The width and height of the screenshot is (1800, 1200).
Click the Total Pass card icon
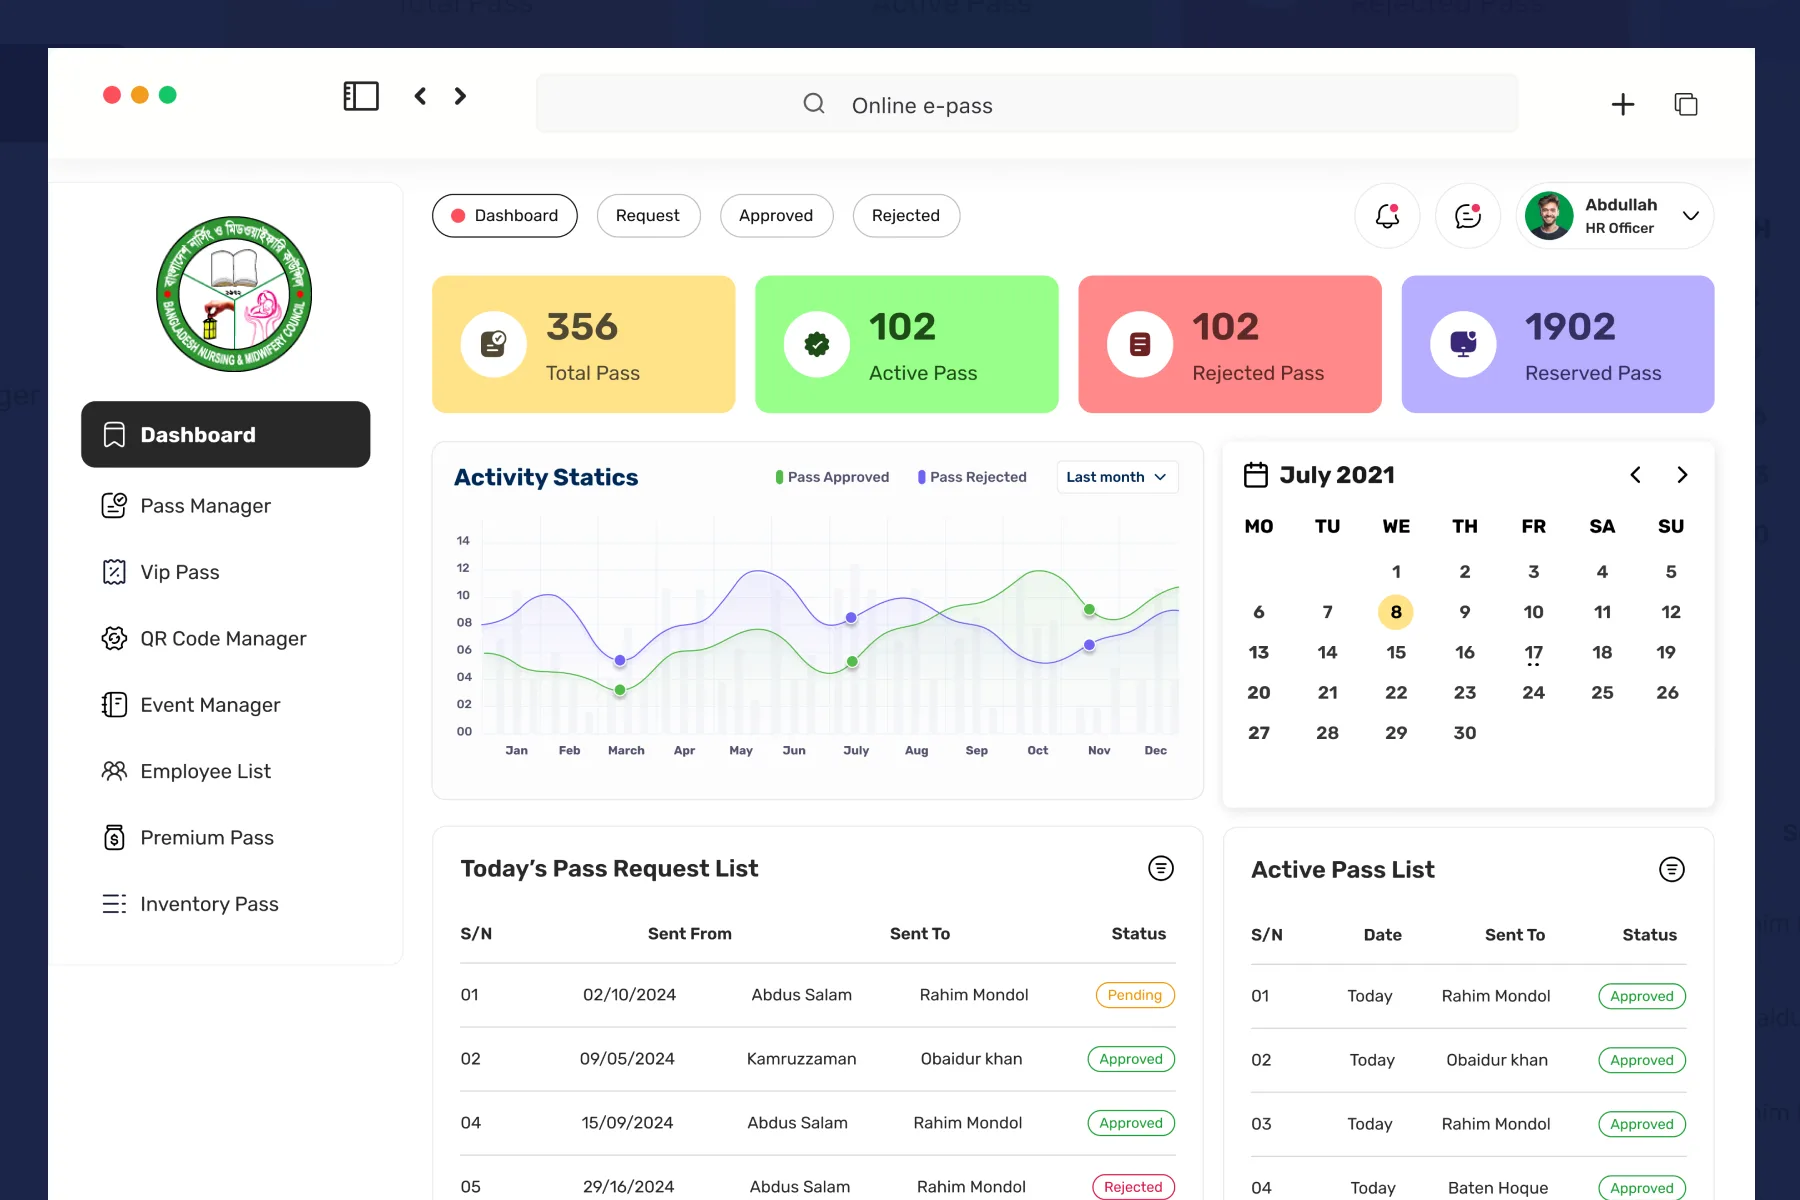(x=493, y=345)
